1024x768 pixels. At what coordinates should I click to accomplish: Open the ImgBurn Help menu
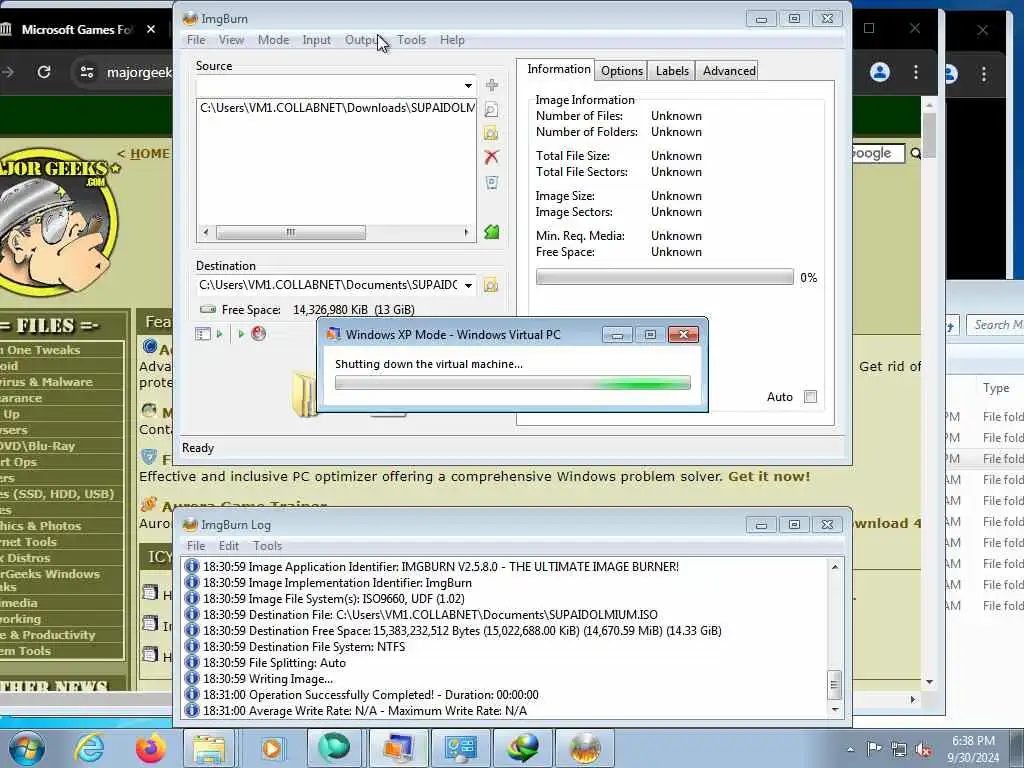[452, 40]
